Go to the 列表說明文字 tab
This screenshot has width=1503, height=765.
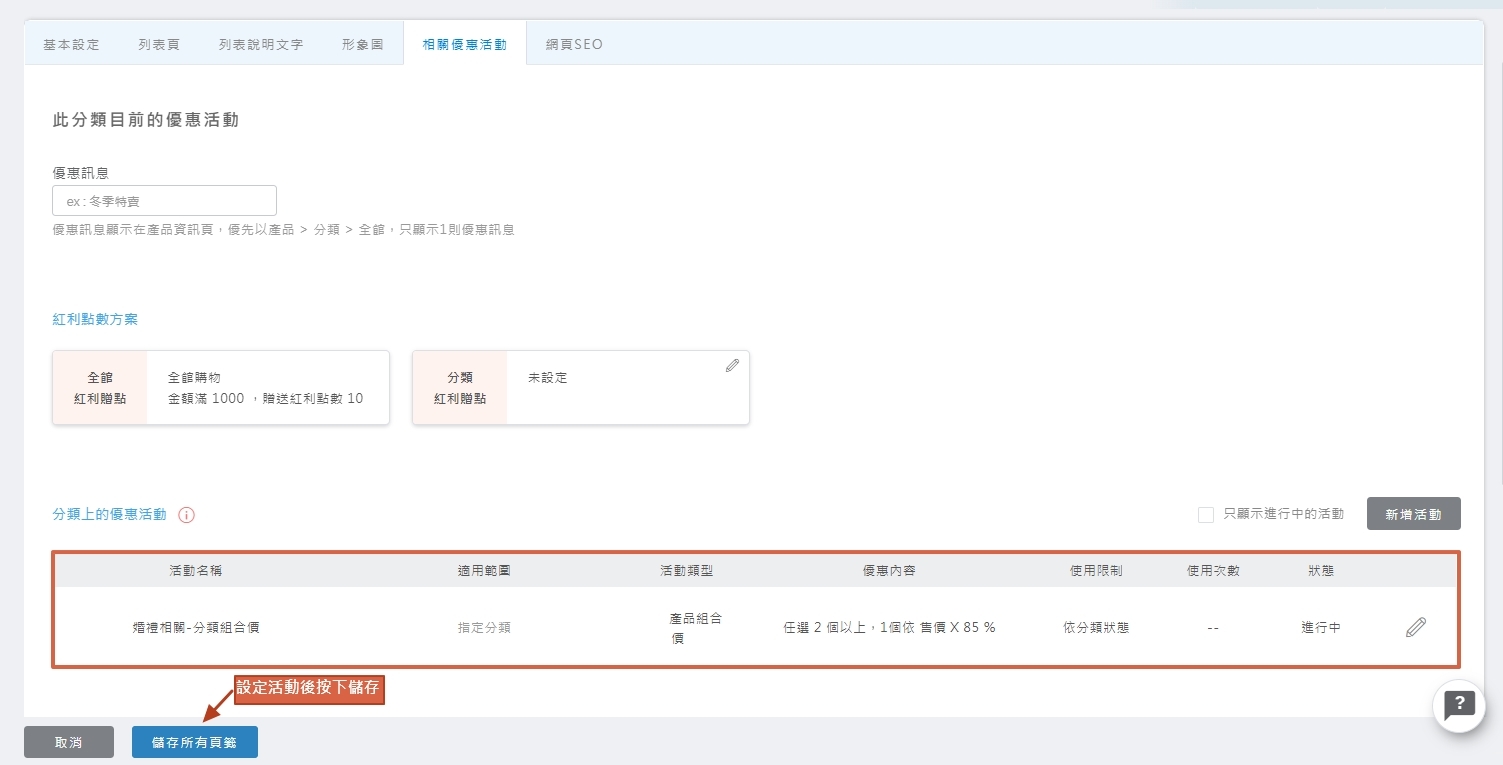(x=260, y=45)
